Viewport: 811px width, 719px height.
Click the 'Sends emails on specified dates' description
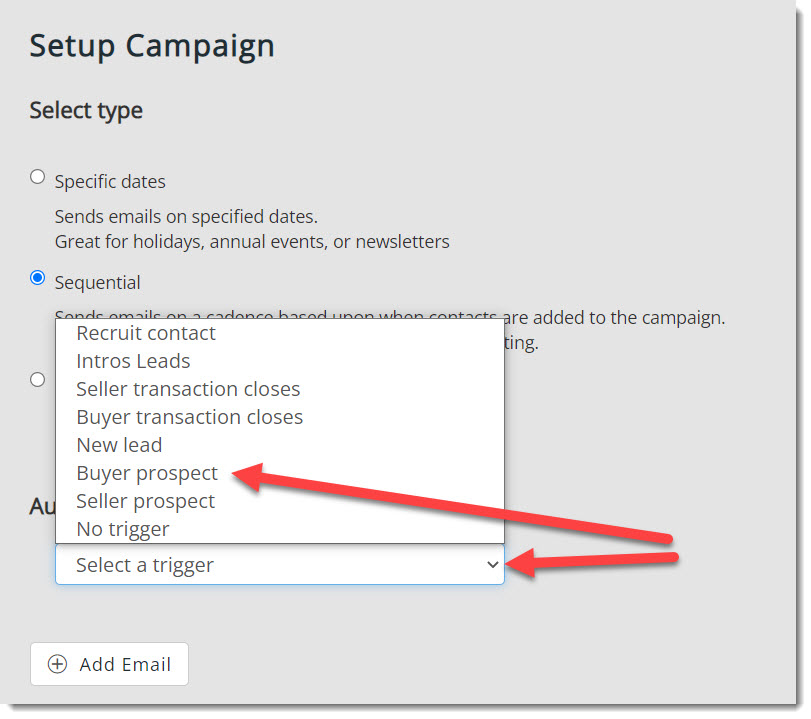[186, 216]
